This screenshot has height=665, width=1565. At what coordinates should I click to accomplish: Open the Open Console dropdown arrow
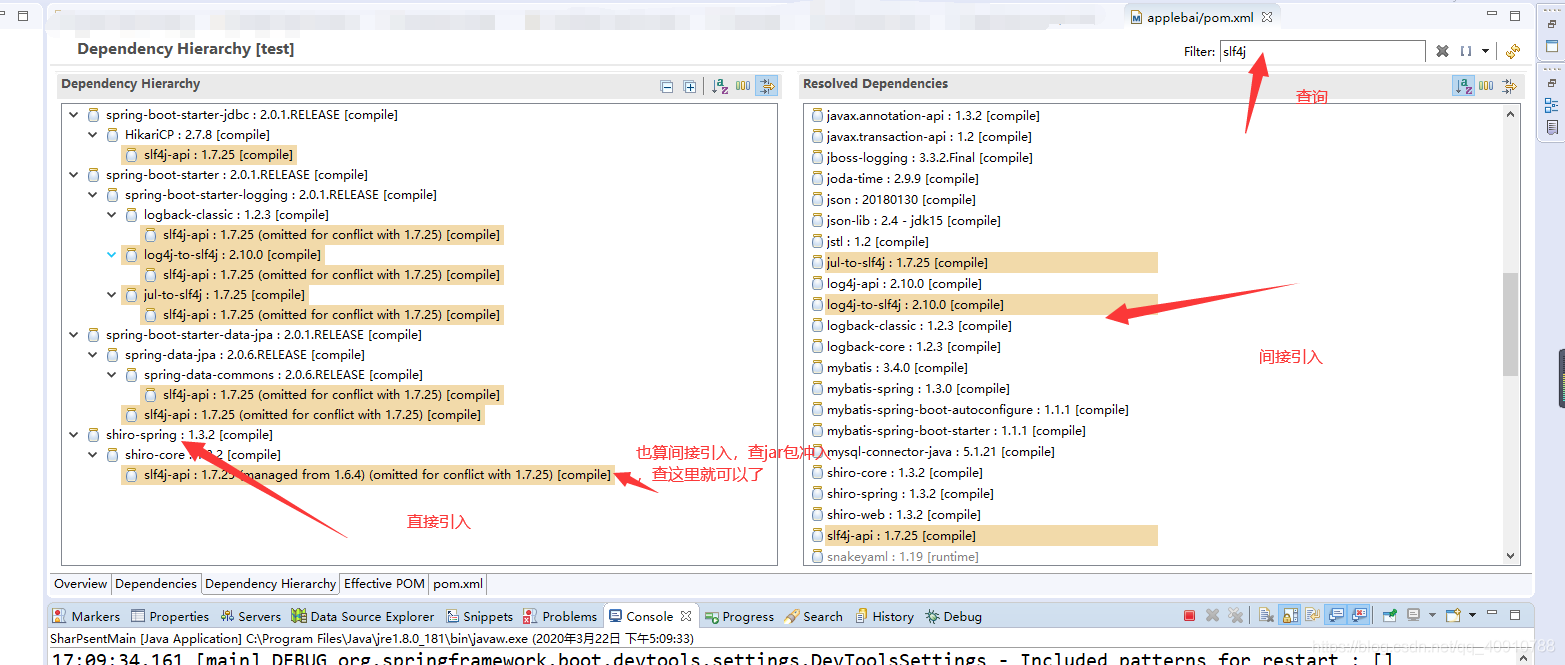coord(1472,615)
